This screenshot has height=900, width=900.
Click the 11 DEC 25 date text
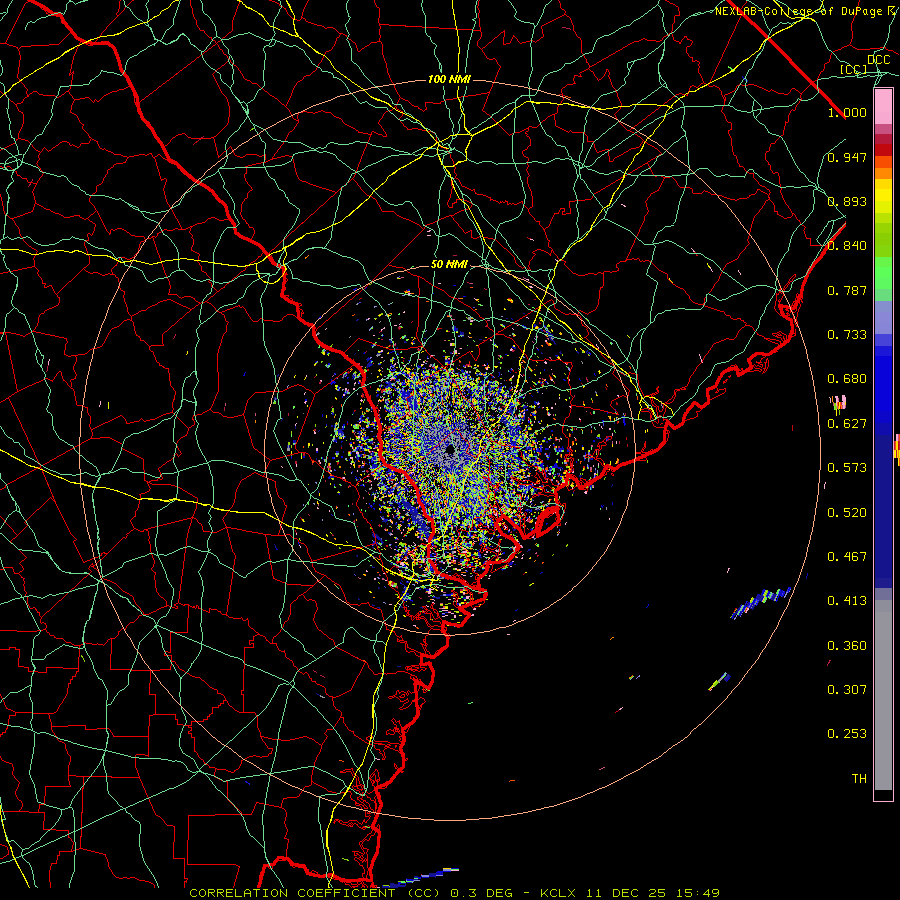pos(625,893)
